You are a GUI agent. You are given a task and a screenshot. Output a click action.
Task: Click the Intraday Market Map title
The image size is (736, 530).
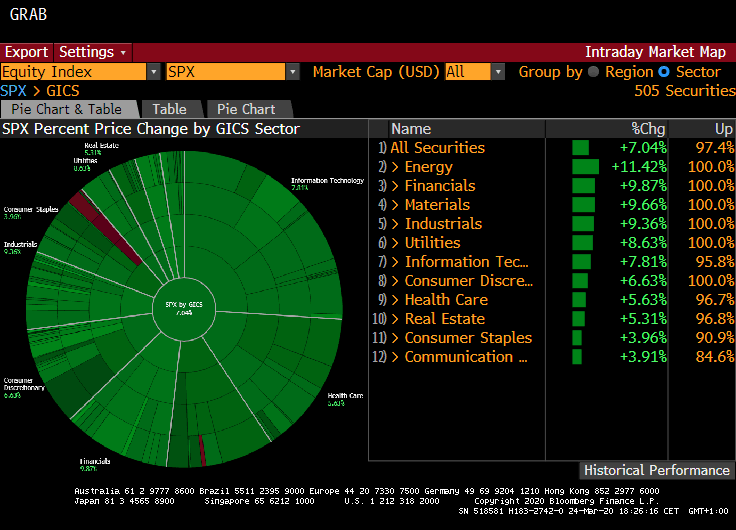(655, 52)
